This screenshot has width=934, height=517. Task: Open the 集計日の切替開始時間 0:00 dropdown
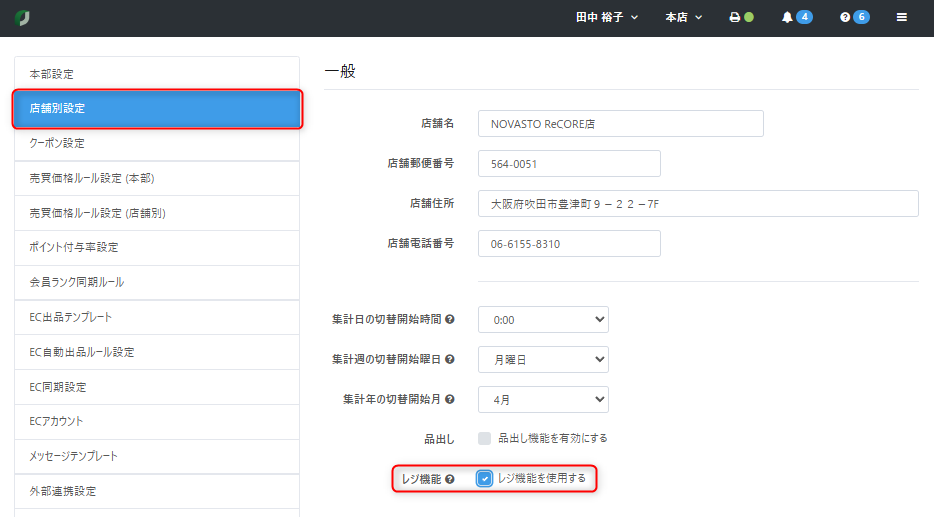[x=543, y=320]
